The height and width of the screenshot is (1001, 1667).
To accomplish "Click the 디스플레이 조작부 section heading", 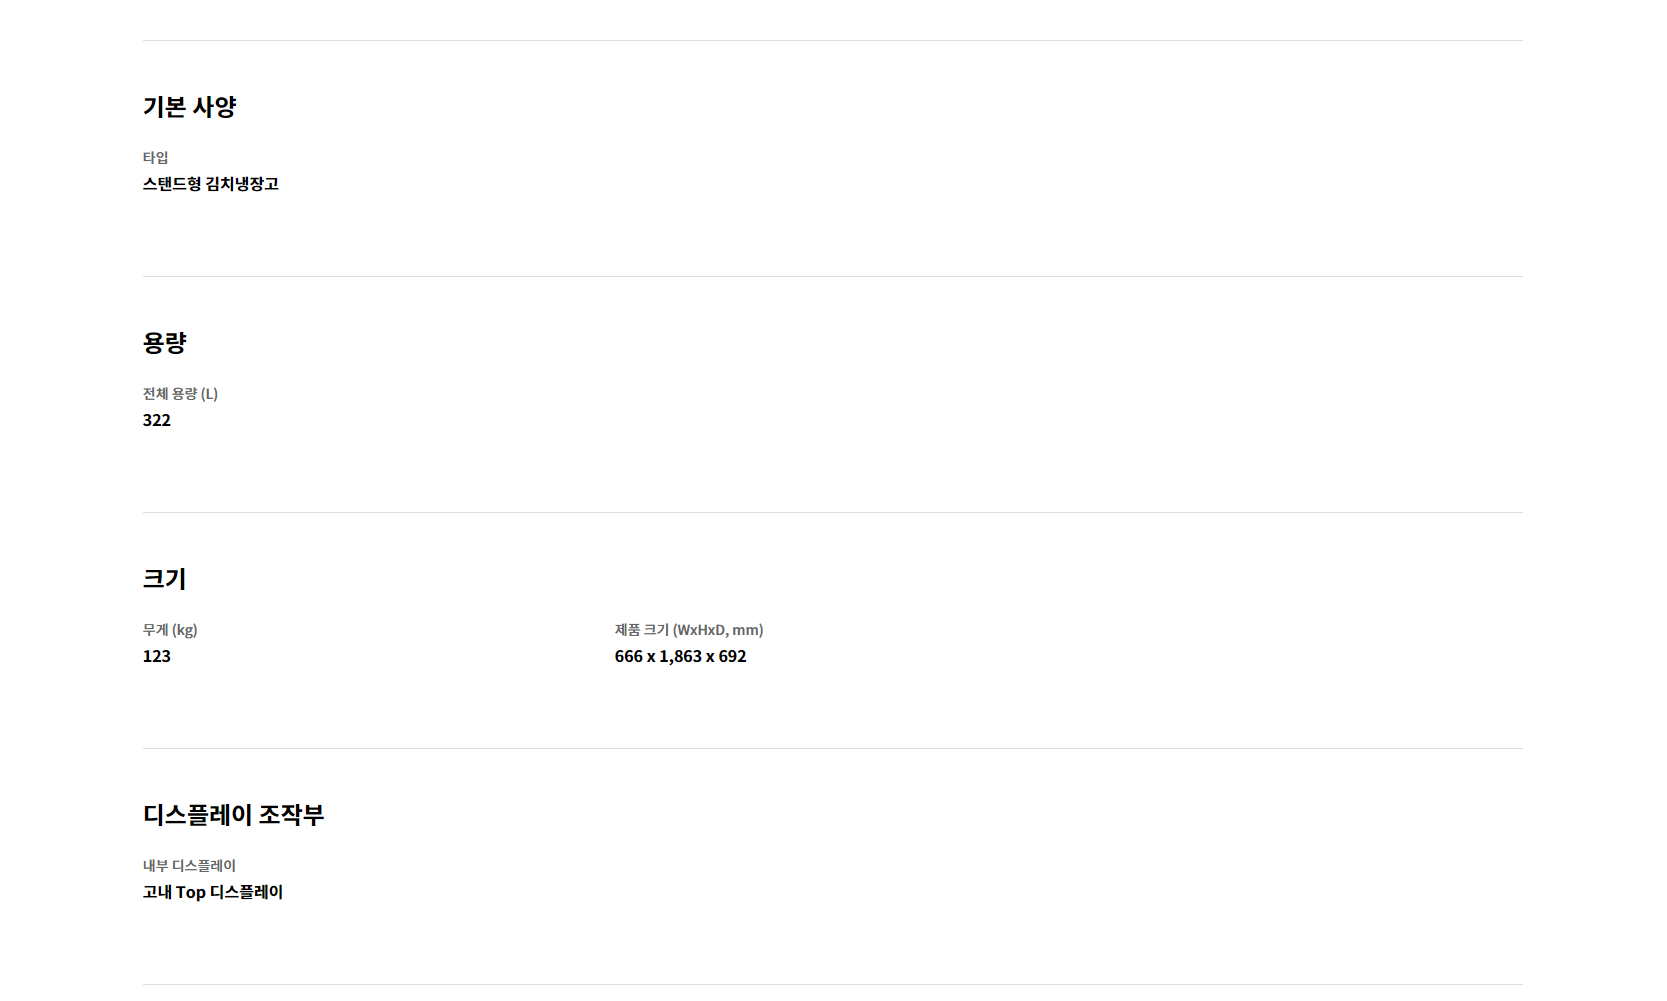I will [x=234, y=815].
